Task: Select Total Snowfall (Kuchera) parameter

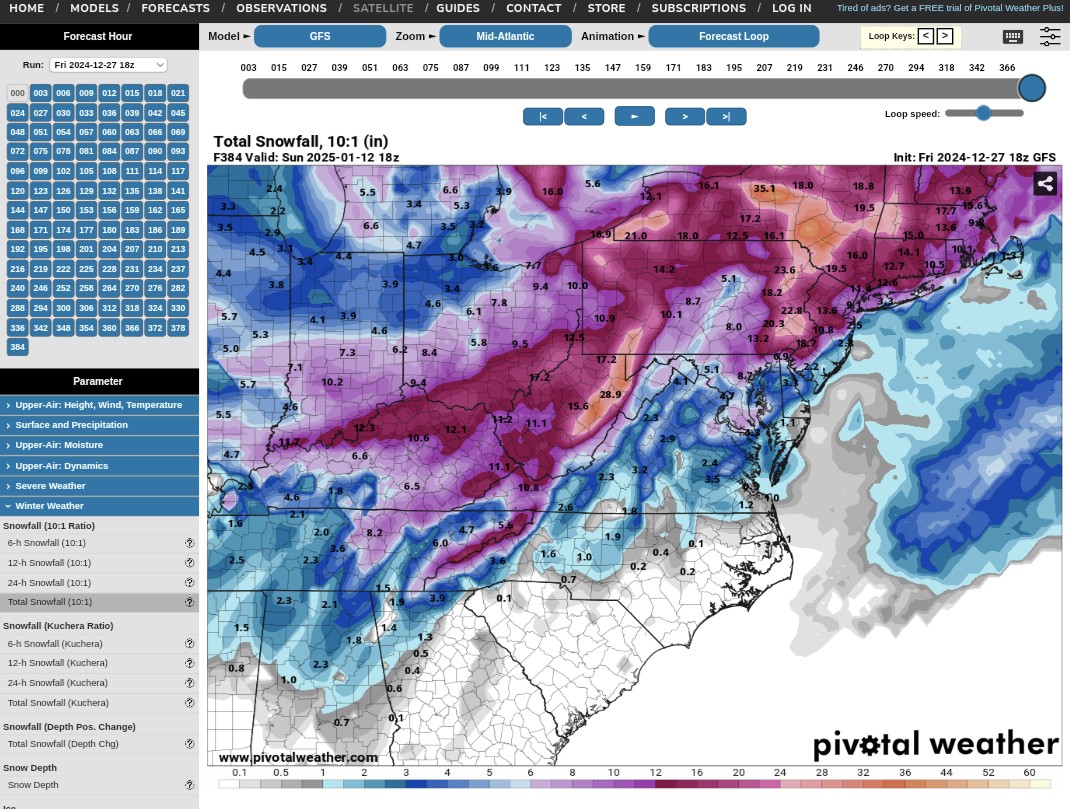Action: click(57, 703)
